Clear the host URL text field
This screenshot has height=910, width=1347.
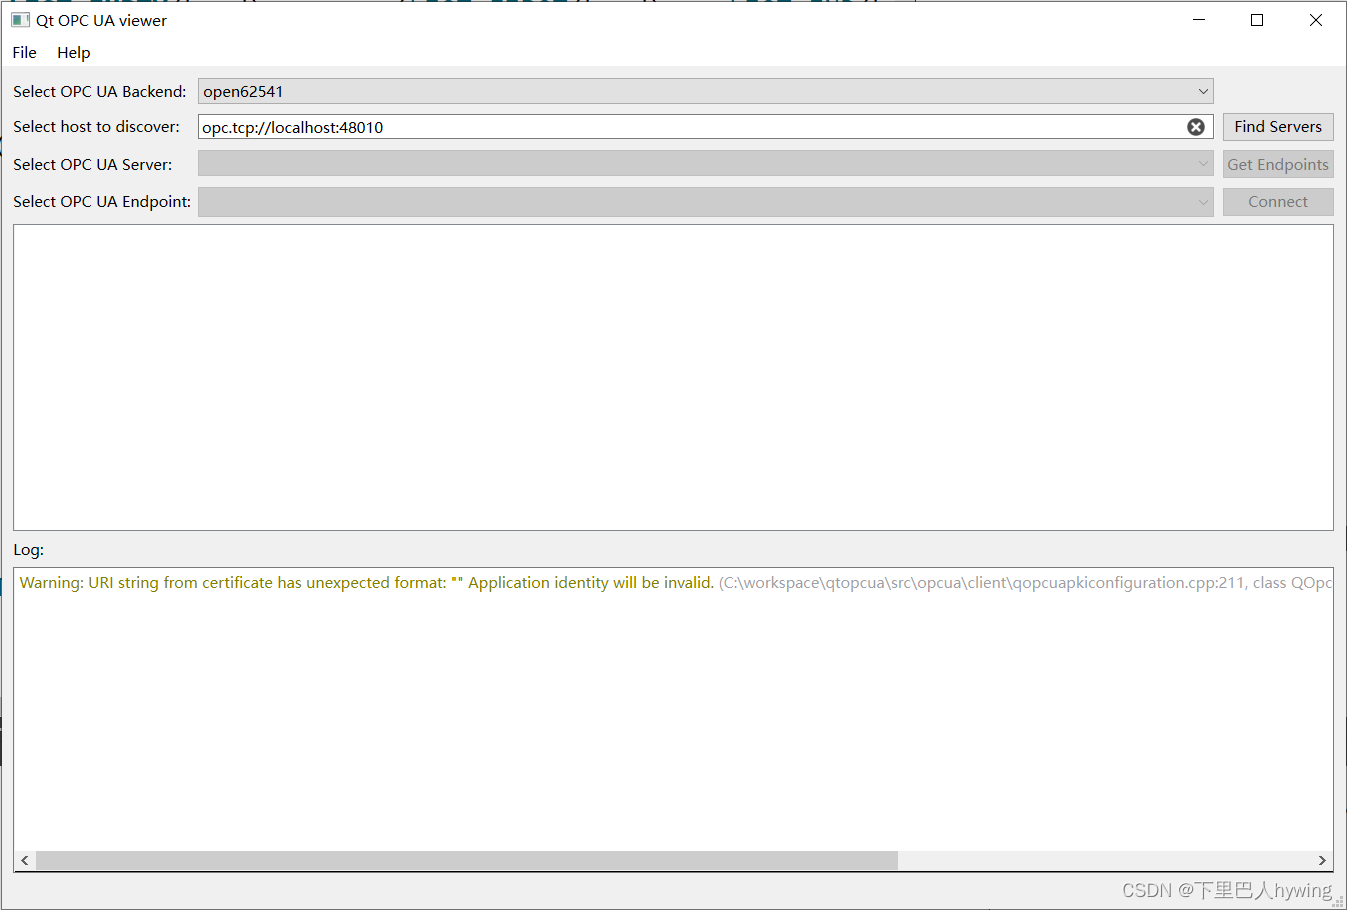pyautogui.click(x=1195, y=127)
